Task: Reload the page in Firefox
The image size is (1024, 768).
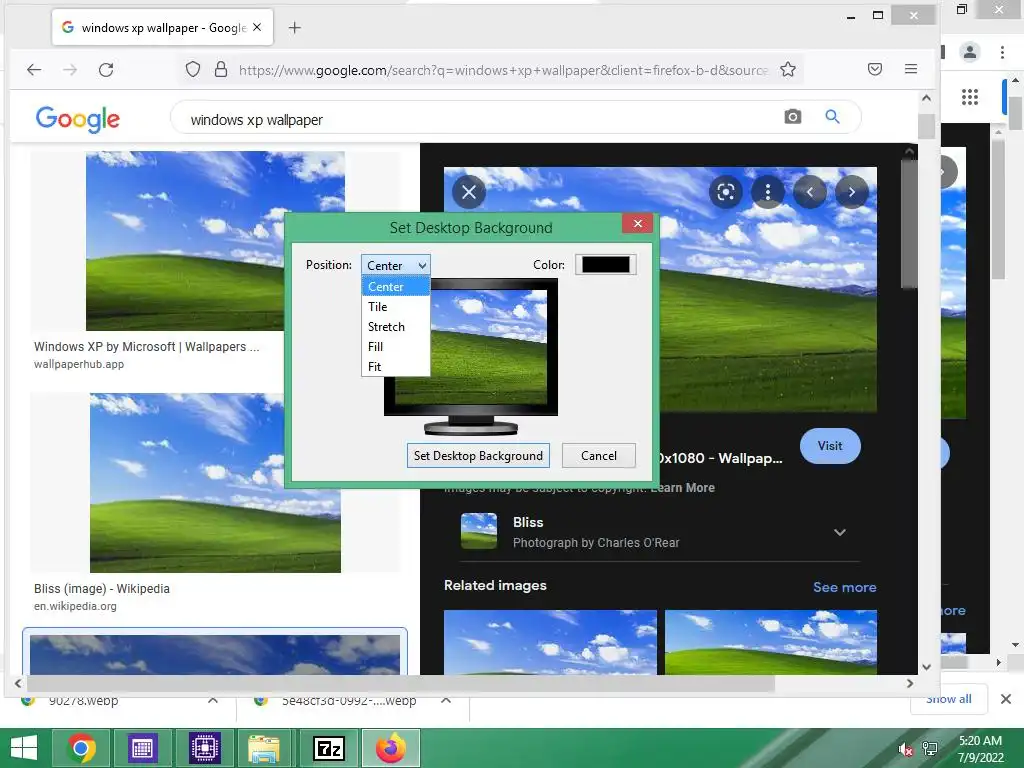Action: click(106, 70)
